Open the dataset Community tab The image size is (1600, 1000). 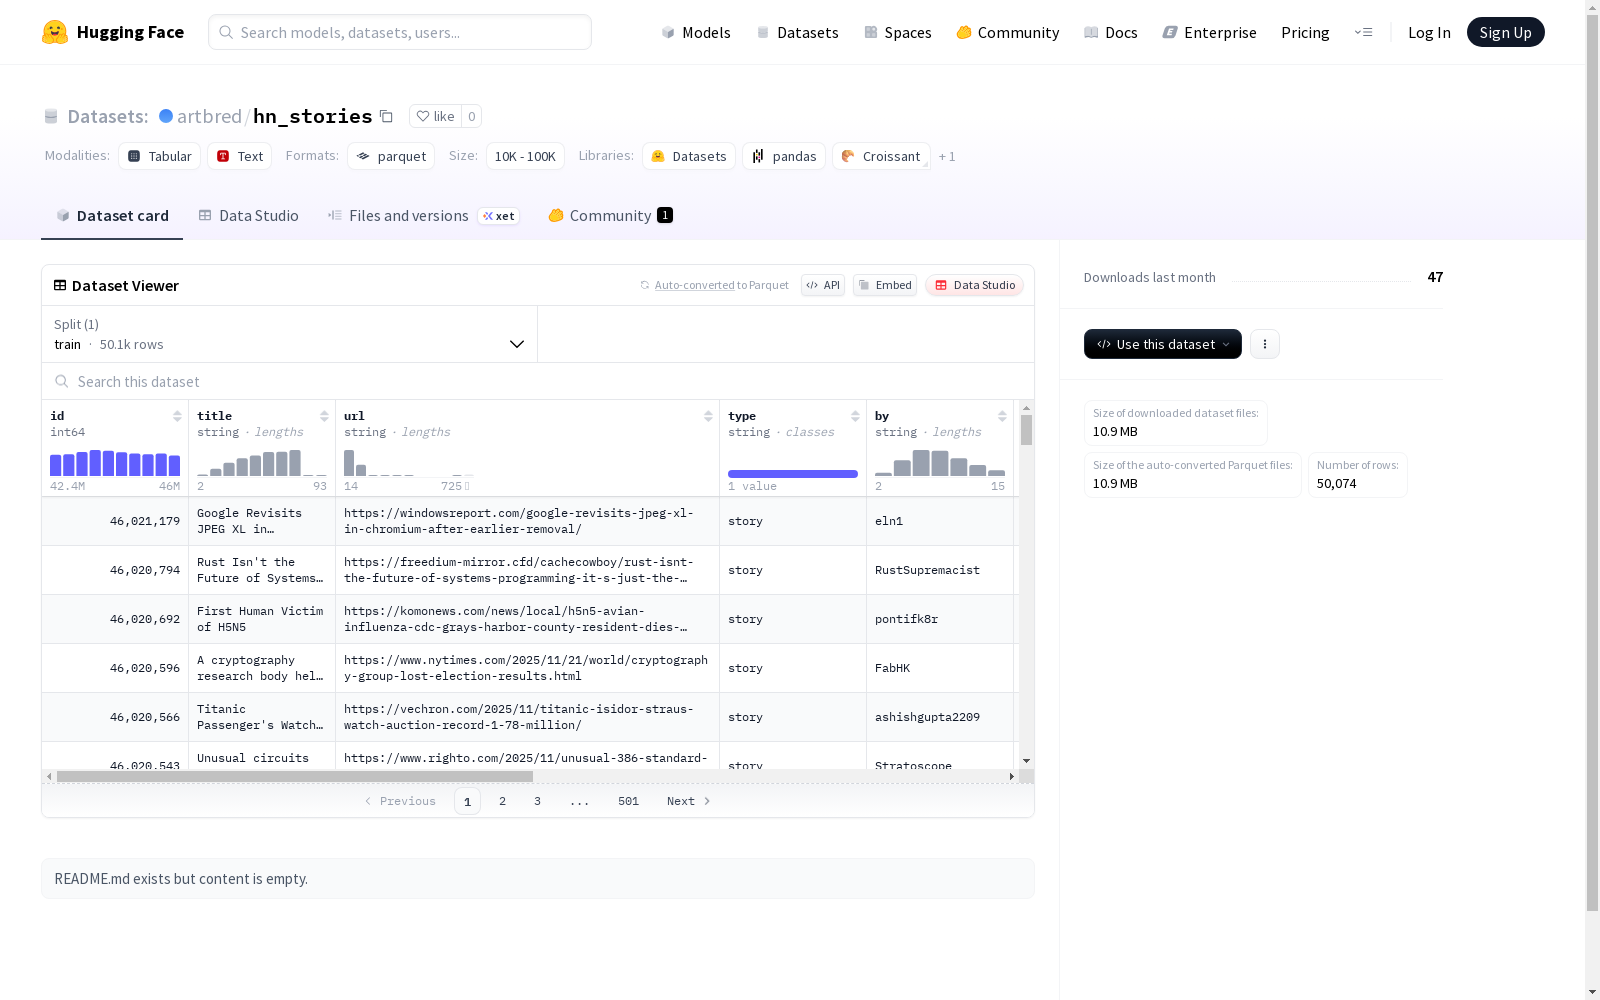click(611, 216)
